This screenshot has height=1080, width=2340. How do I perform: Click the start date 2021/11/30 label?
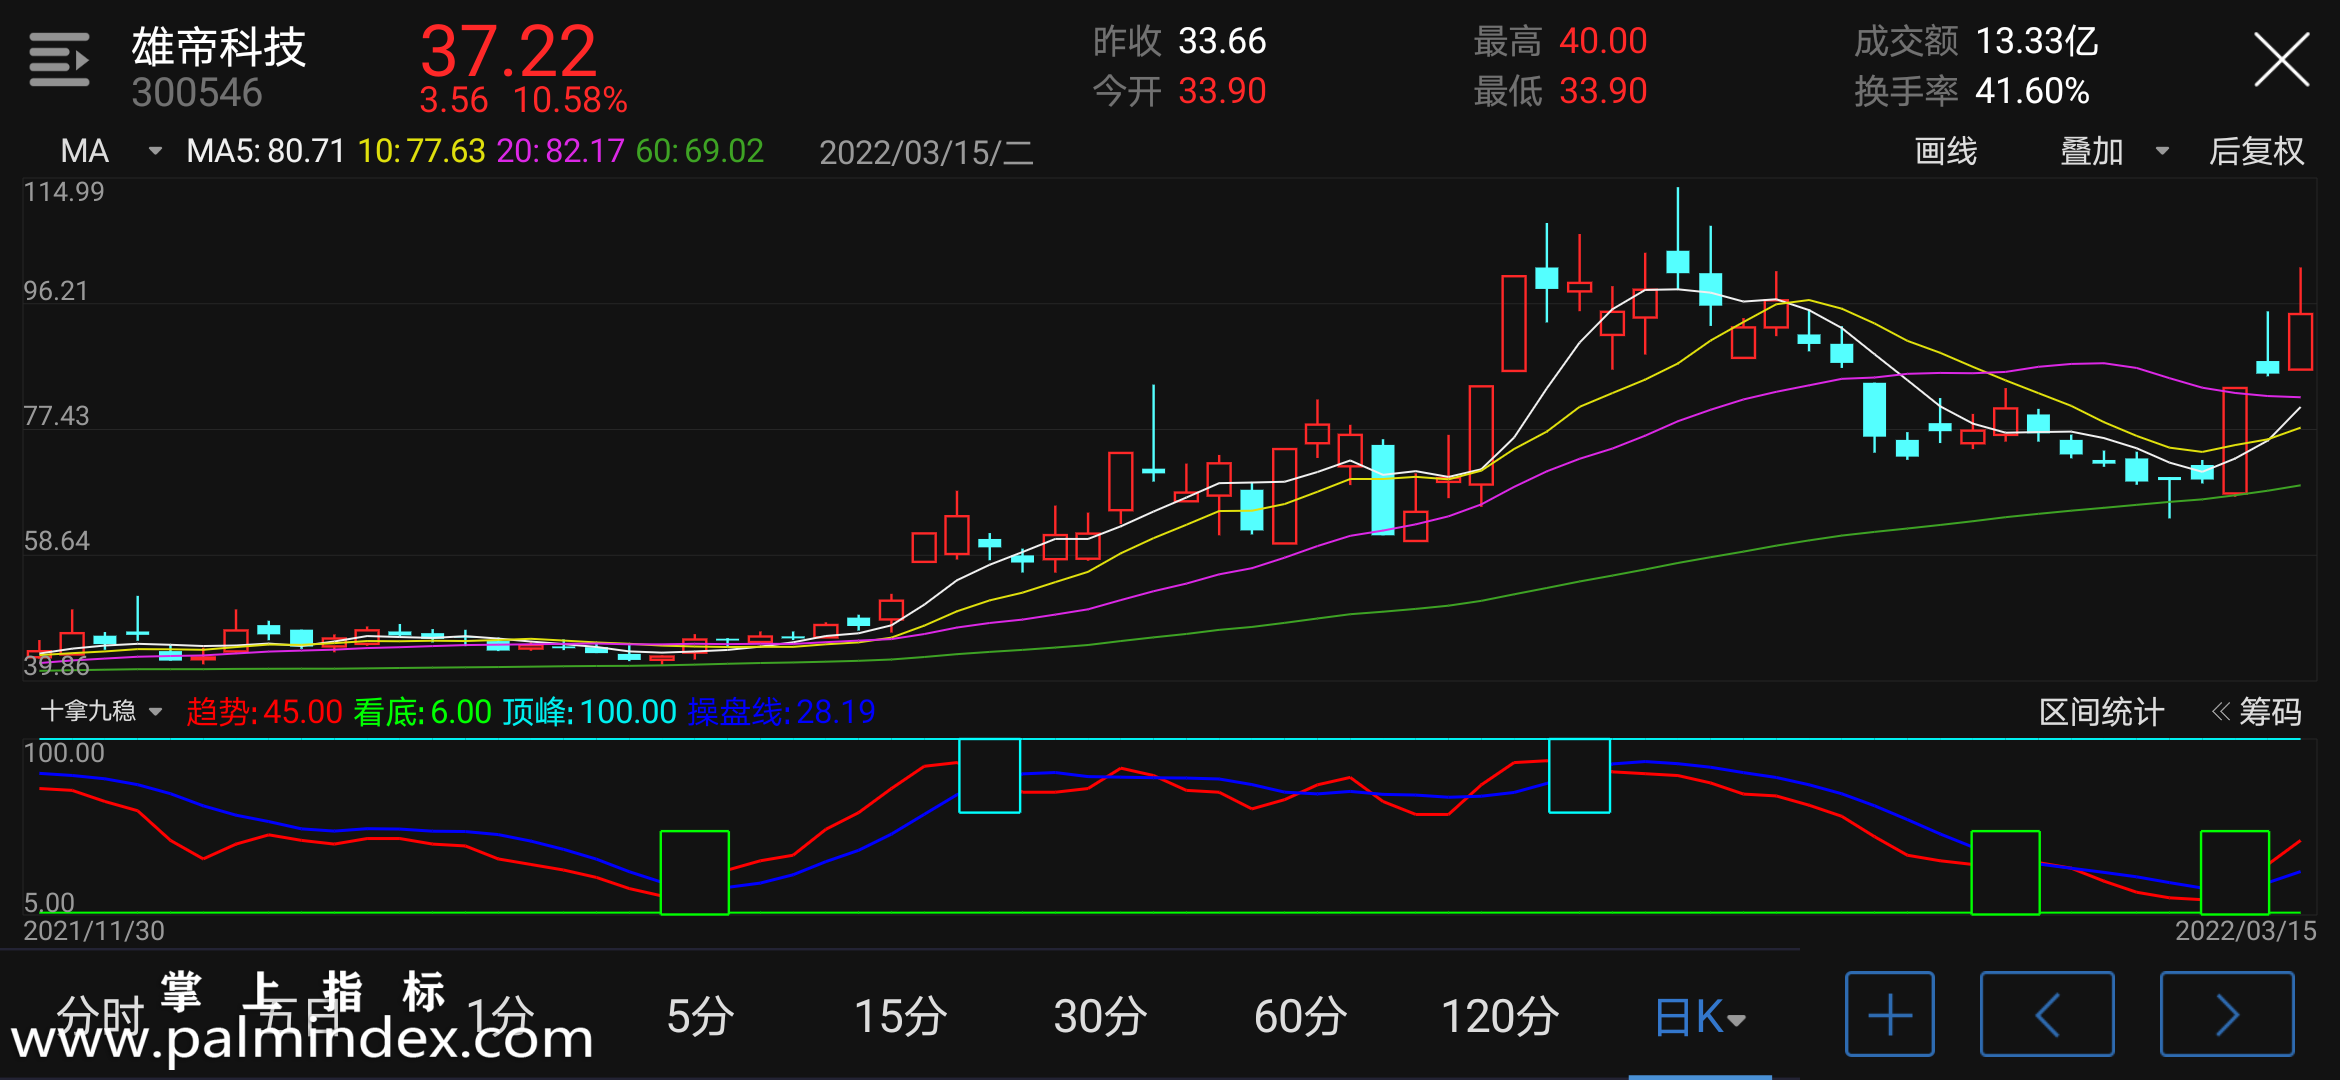click(94, 931)
